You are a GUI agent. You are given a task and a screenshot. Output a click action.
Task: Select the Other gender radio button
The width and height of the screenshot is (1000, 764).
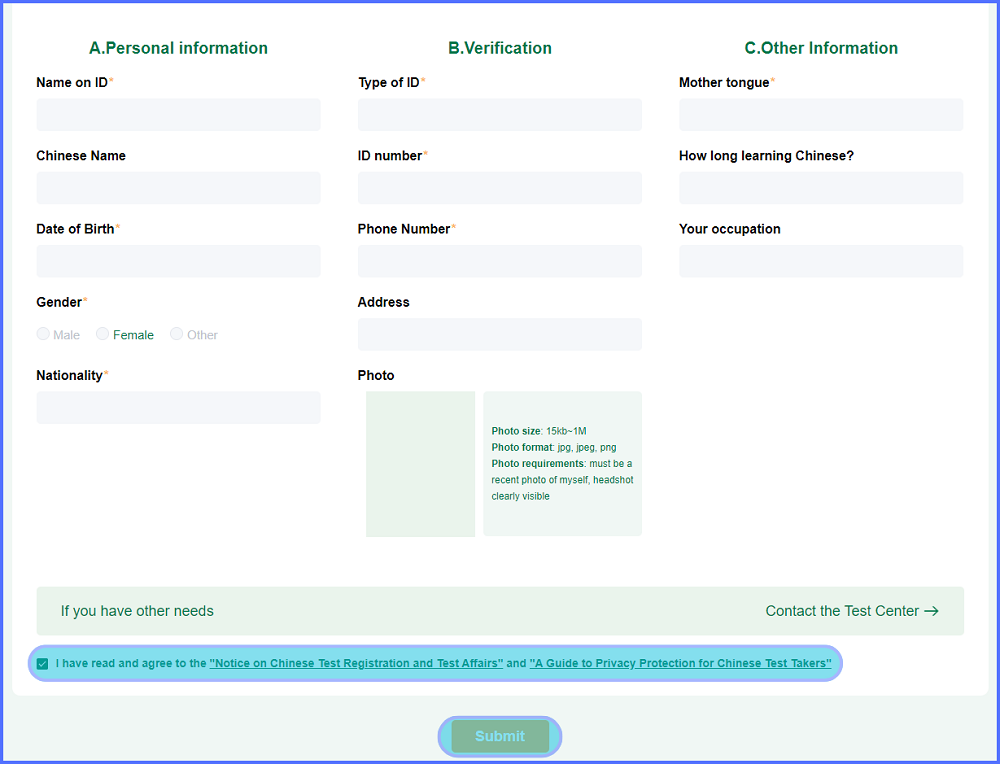(177, 334)
